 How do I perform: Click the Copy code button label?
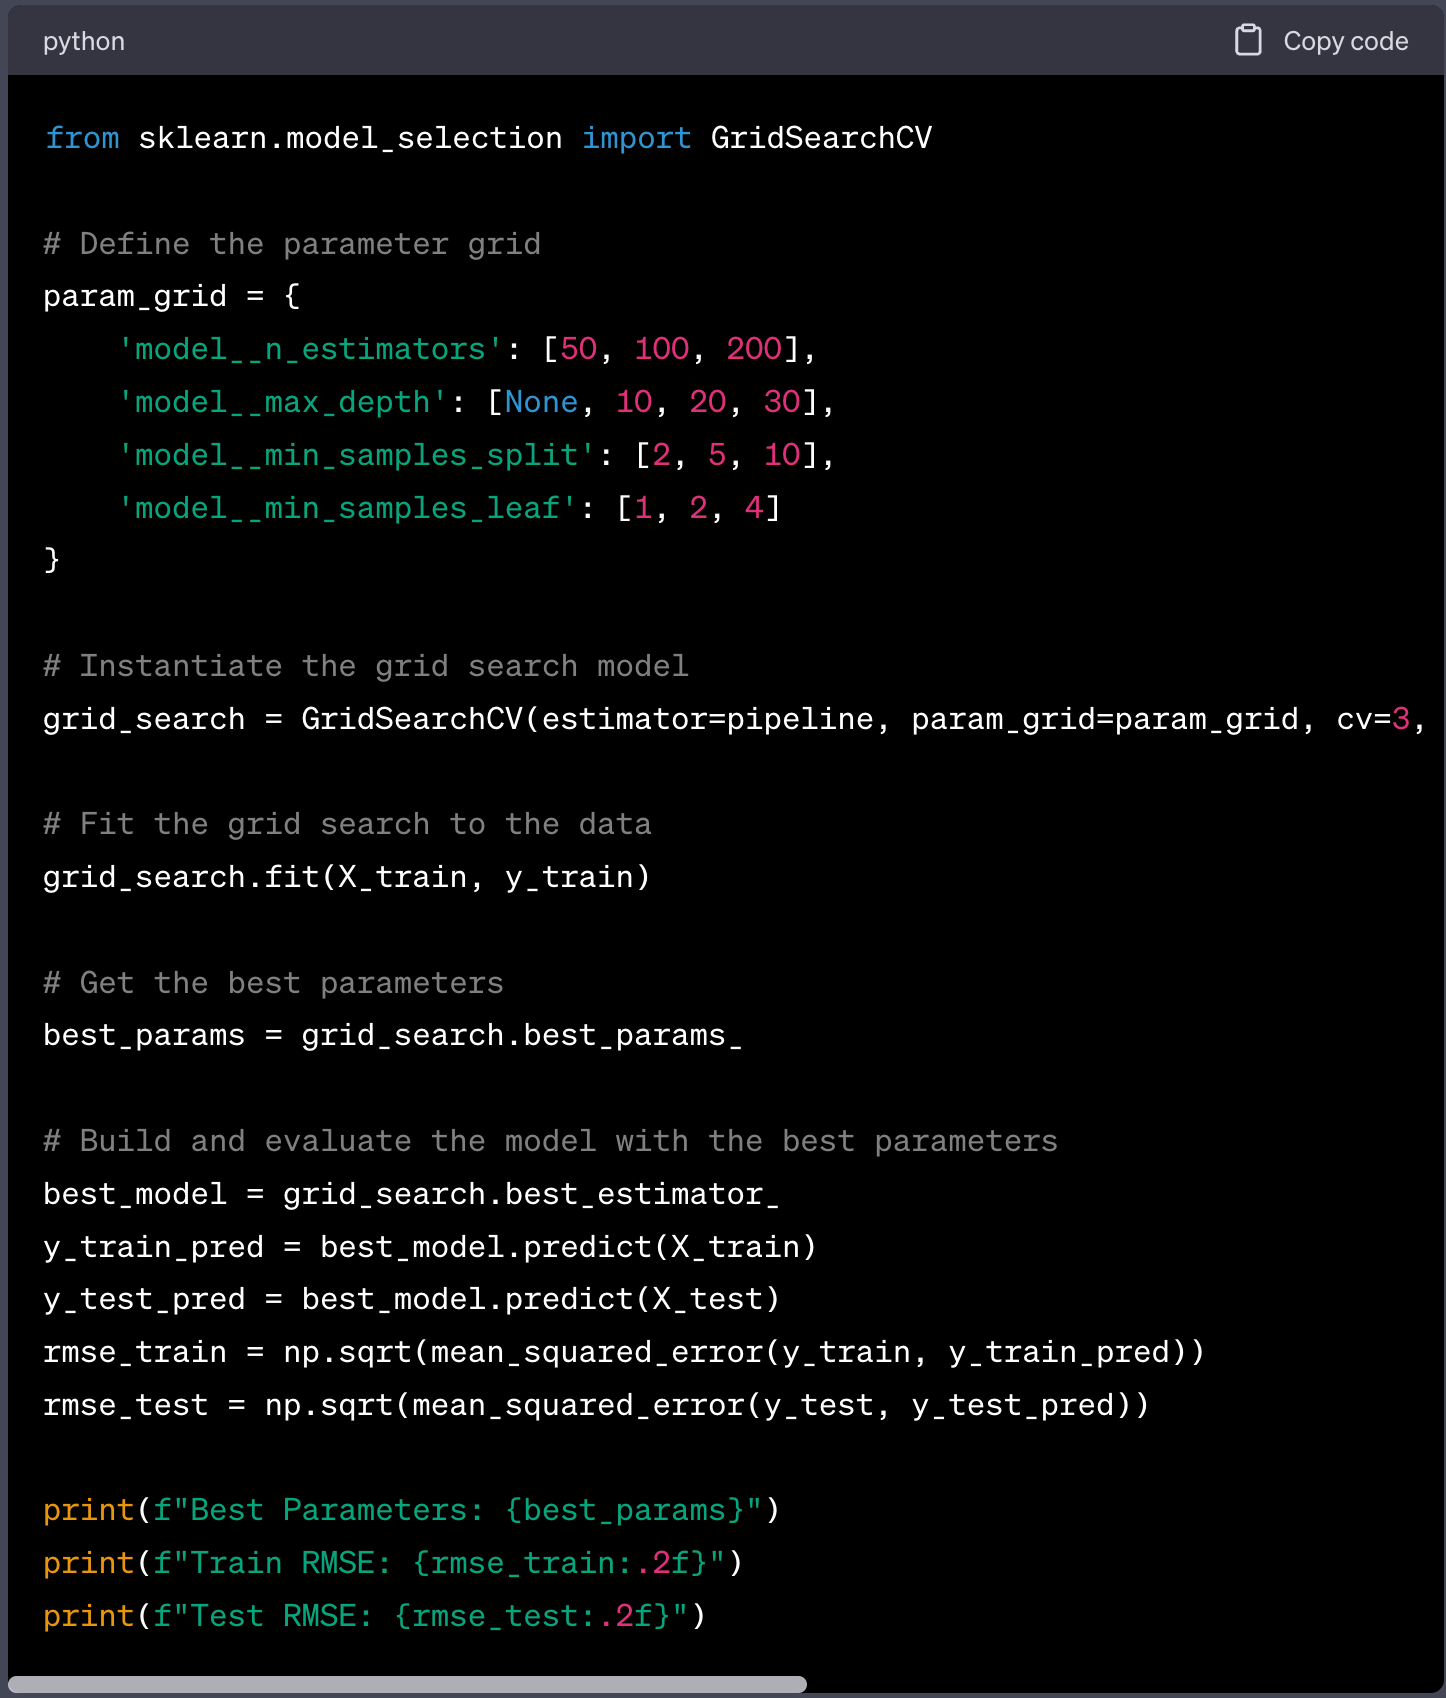tap(1345, 41)
